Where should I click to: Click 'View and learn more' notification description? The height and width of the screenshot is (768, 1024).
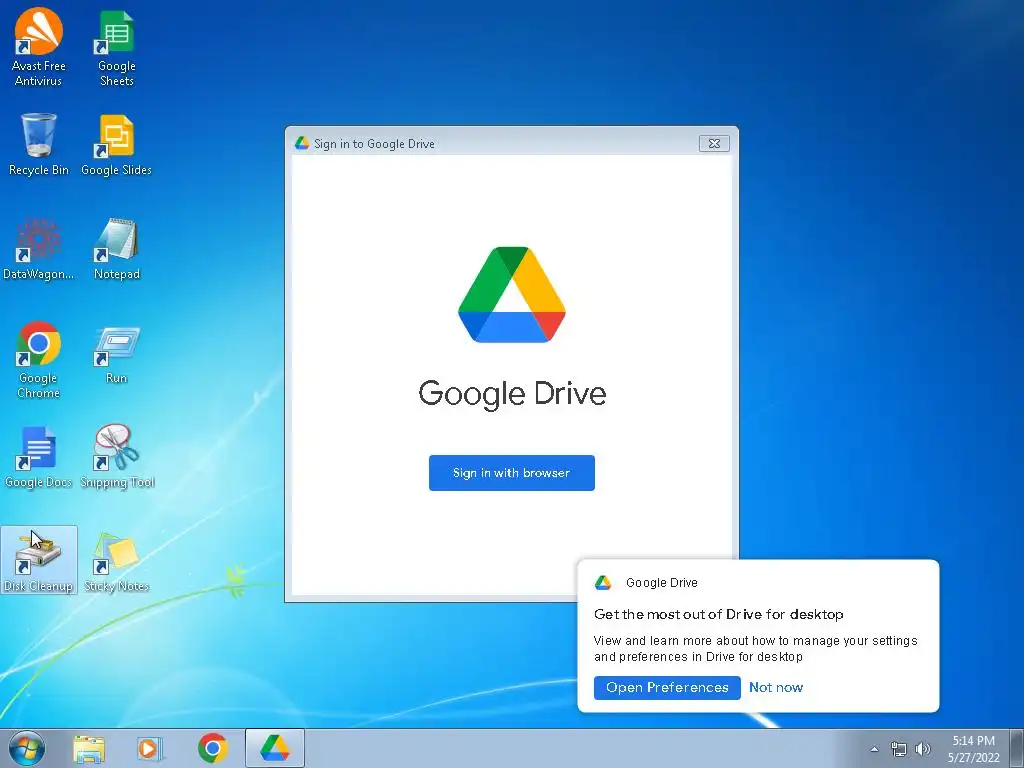coord(756,648)
